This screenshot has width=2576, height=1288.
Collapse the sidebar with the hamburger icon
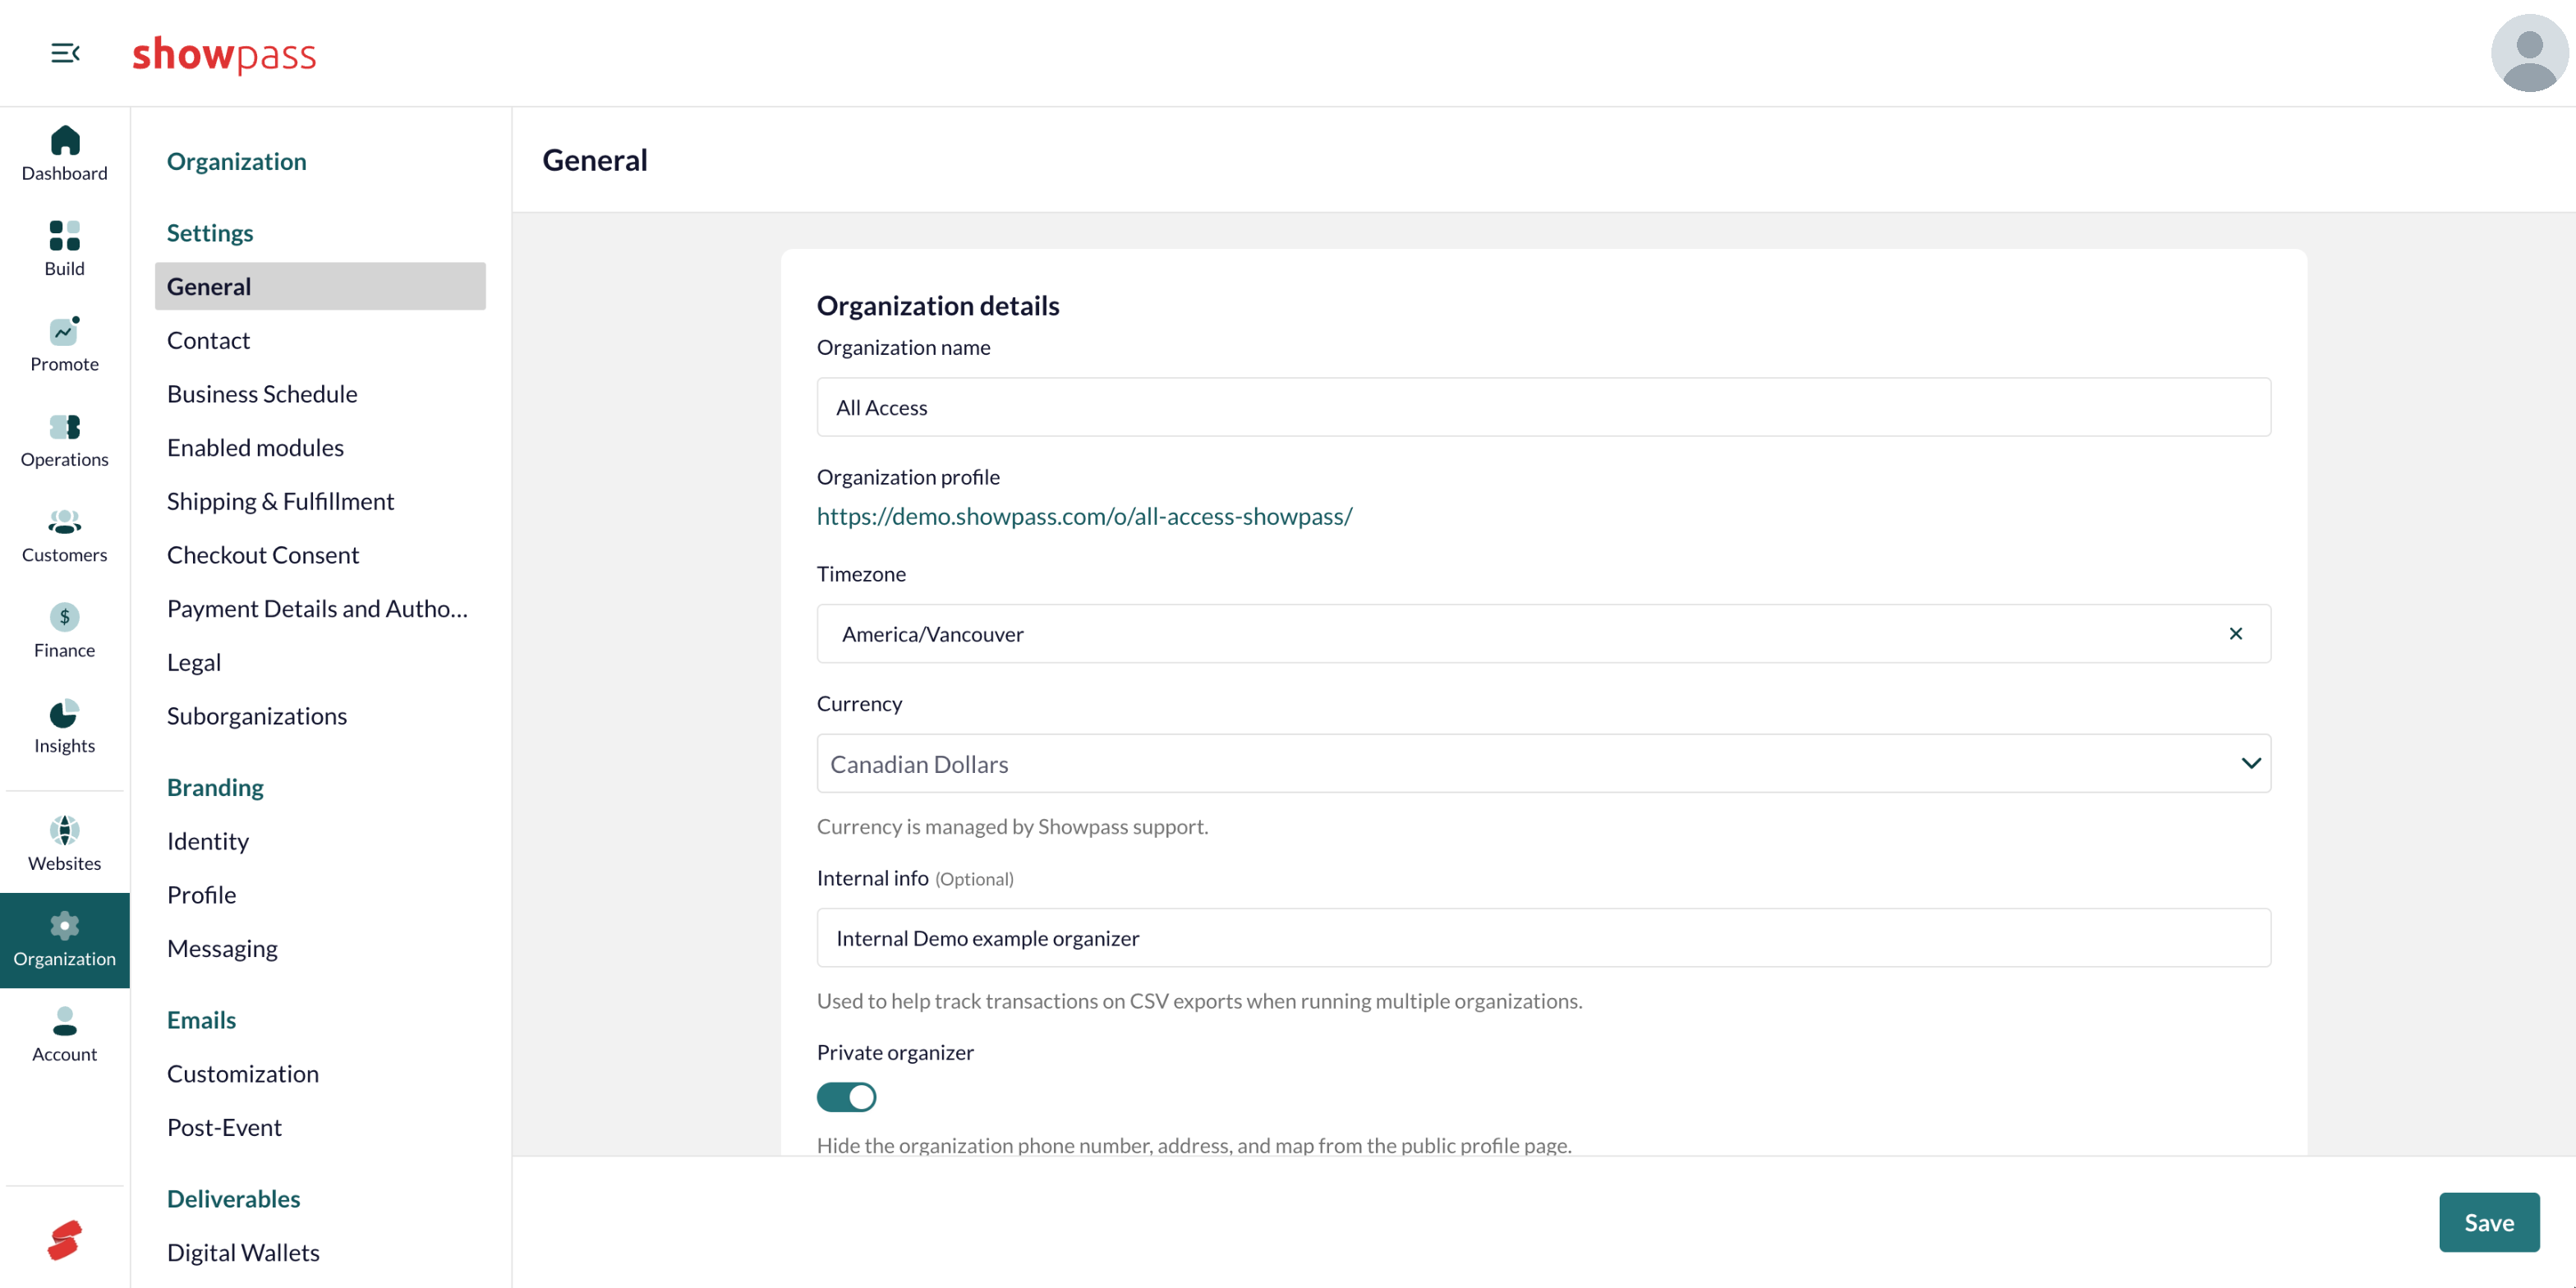tap(65, 53)
